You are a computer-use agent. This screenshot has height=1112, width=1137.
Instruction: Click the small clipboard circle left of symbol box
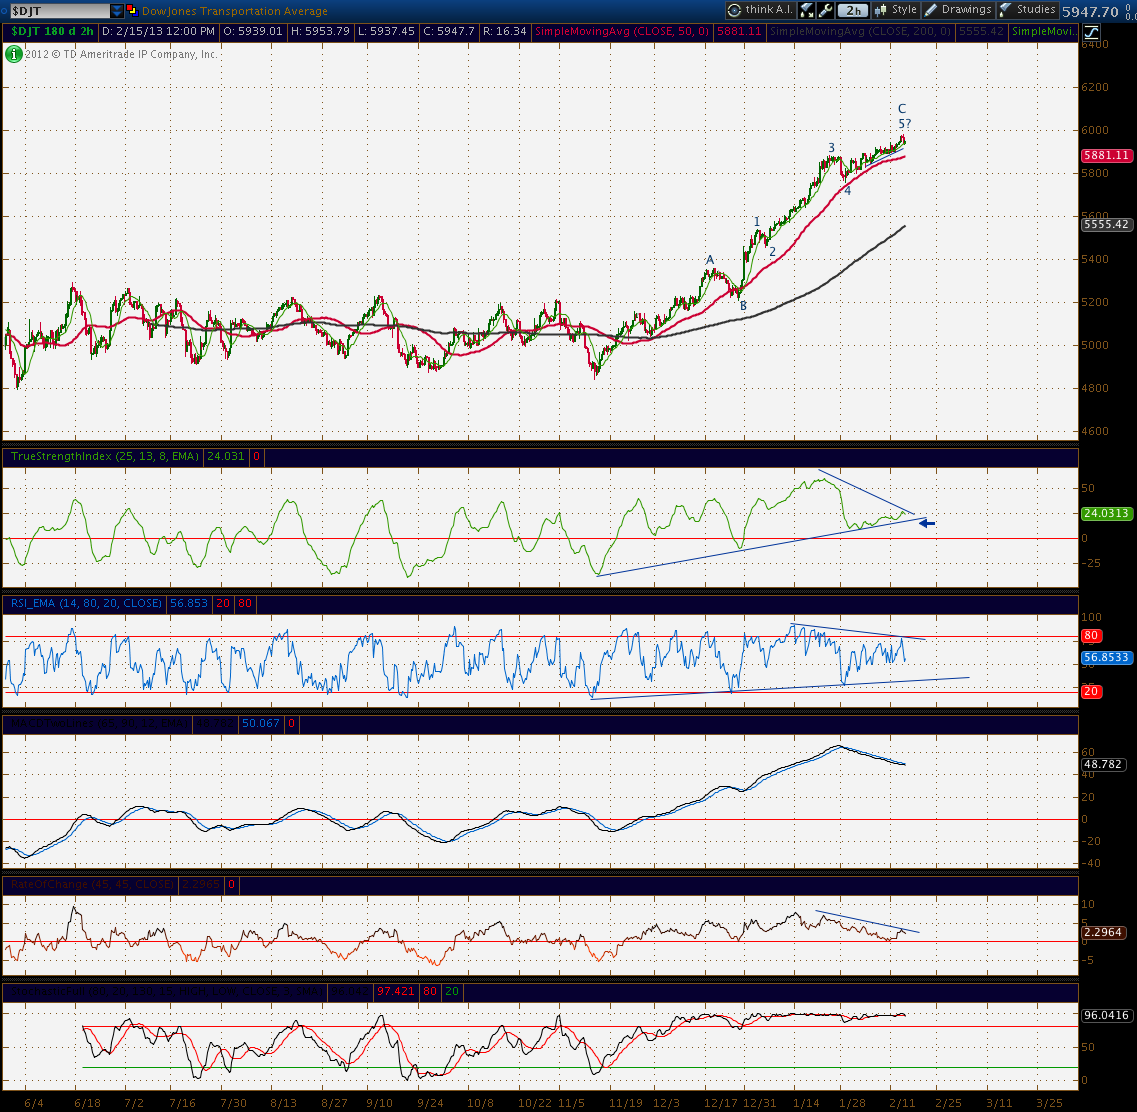pyautogui.click(x=4, y=11)
